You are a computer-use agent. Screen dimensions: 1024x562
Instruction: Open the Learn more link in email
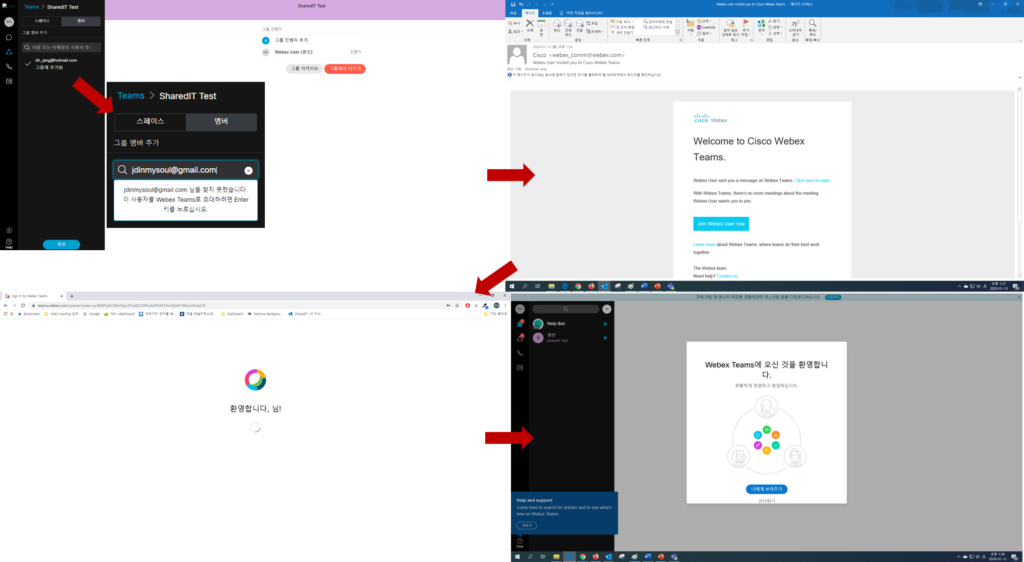click(x=704, y=244)
